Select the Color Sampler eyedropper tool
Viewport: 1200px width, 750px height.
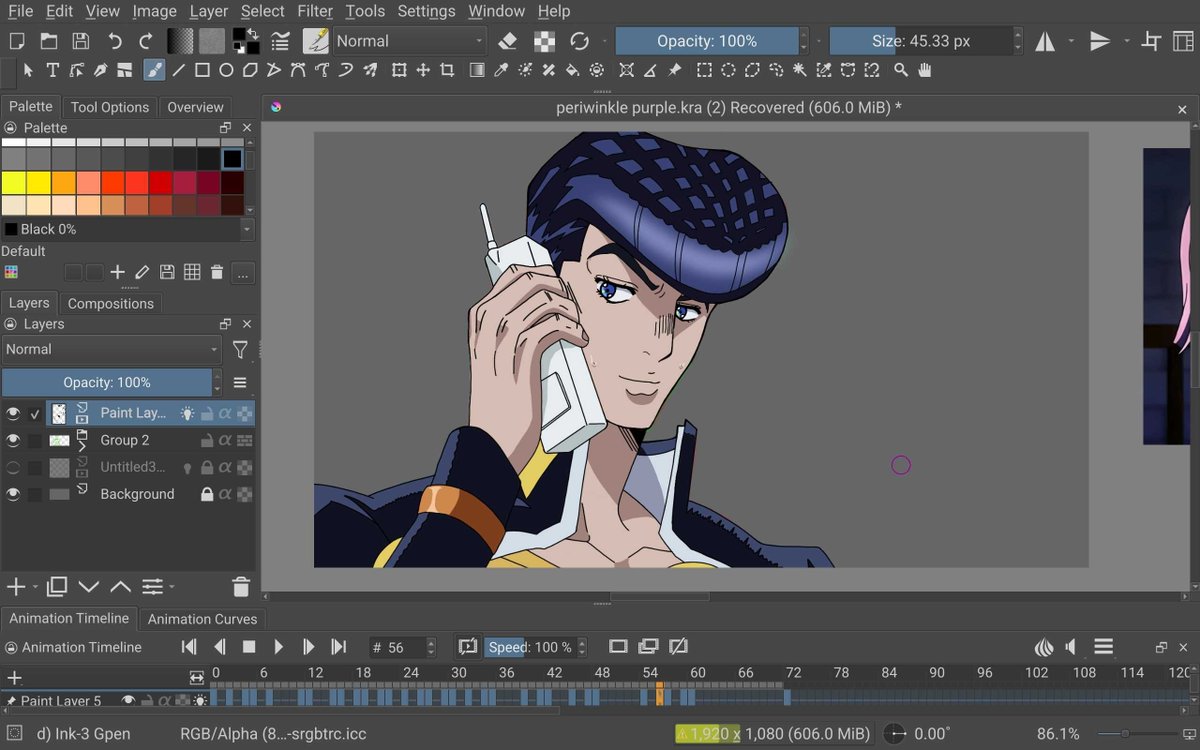[x=501, y=70]
